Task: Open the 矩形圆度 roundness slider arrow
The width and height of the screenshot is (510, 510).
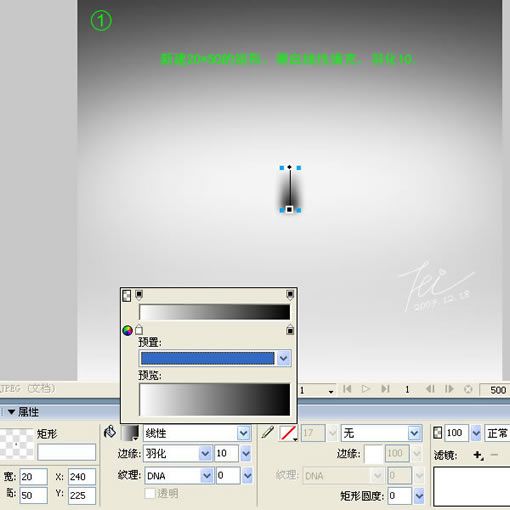Action: coord(419,496)
